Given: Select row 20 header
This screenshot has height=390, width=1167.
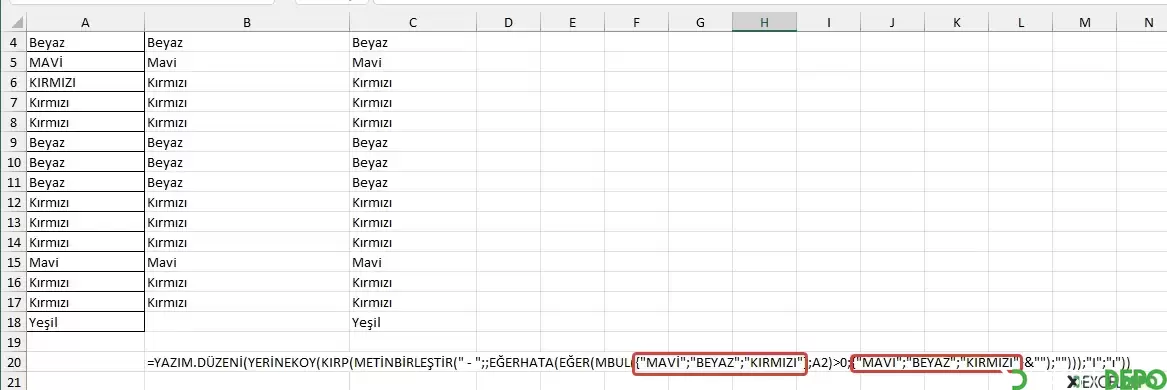Looking at the screenshot, I should click(x=13, y=363).
